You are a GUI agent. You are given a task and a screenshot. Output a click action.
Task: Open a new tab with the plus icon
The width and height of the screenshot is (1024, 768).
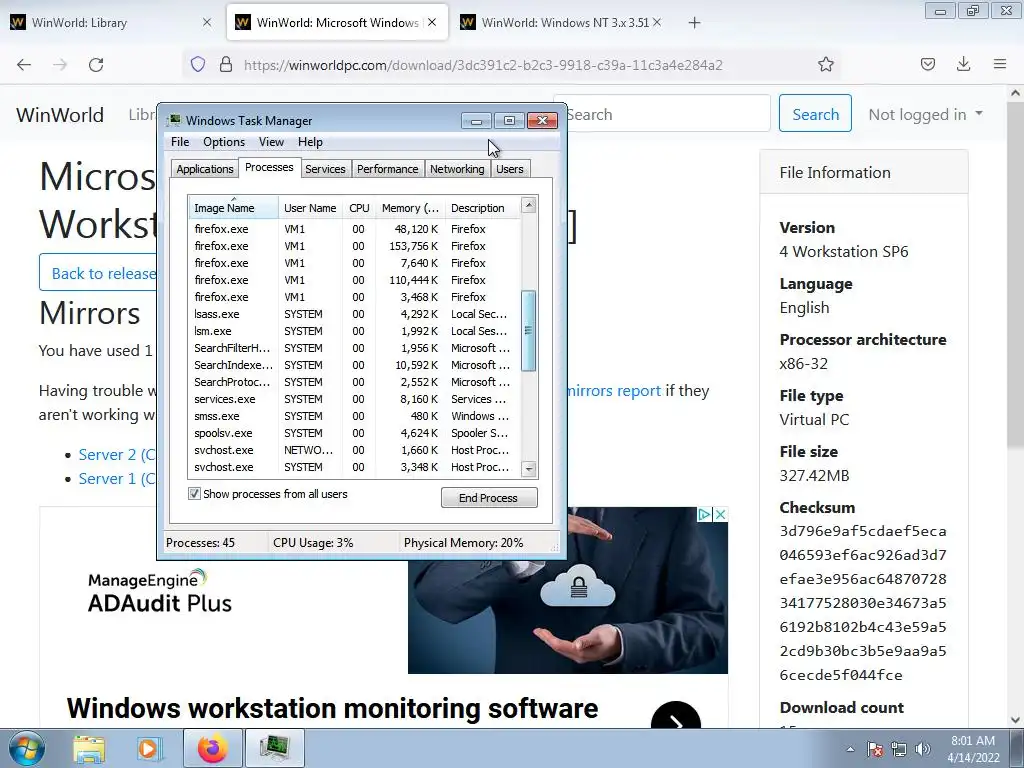coord(694,23)
